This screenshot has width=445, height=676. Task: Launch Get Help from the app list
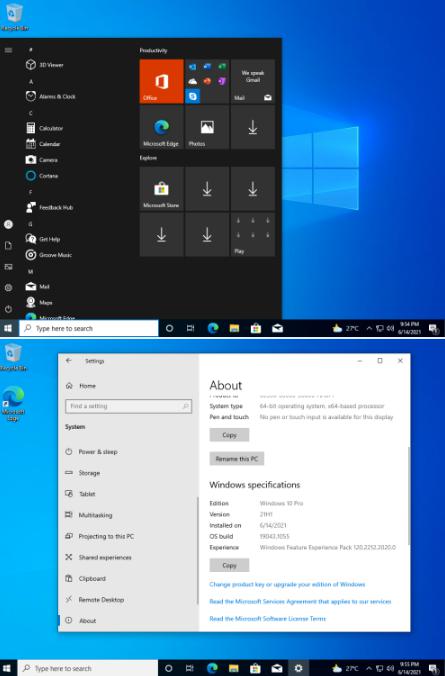pos(43,239)
